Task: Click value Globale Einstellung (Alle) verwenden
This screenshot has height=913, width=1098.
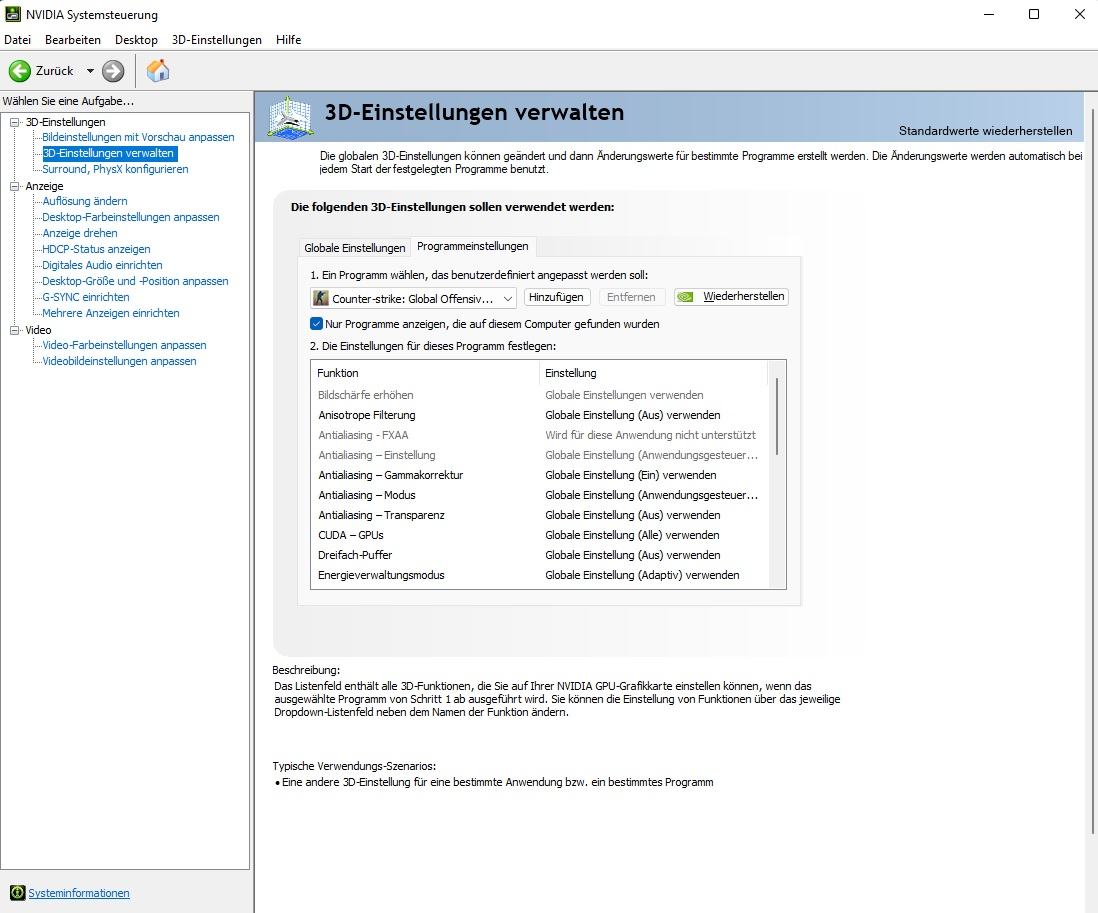Action: (x=632, y=535)
